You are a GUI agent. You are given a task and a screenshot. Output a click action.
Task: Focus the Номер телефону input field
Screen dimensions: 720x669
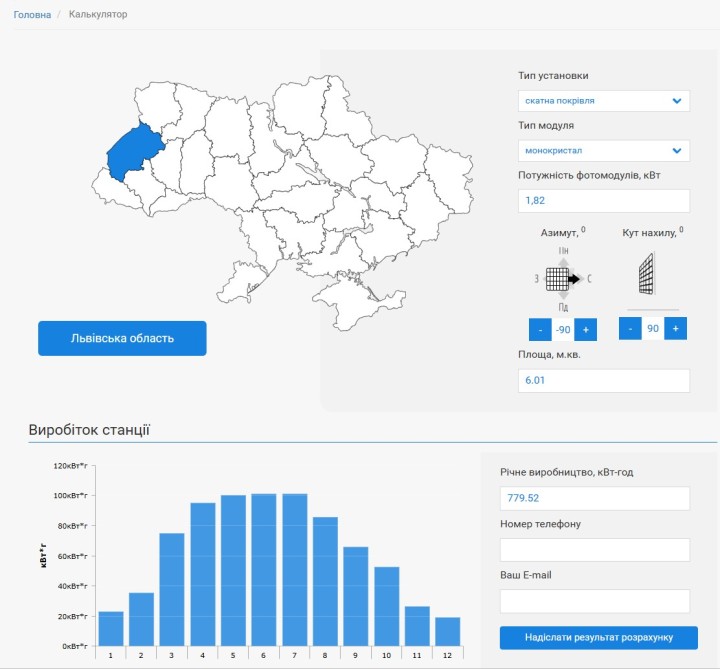[595, 550]
